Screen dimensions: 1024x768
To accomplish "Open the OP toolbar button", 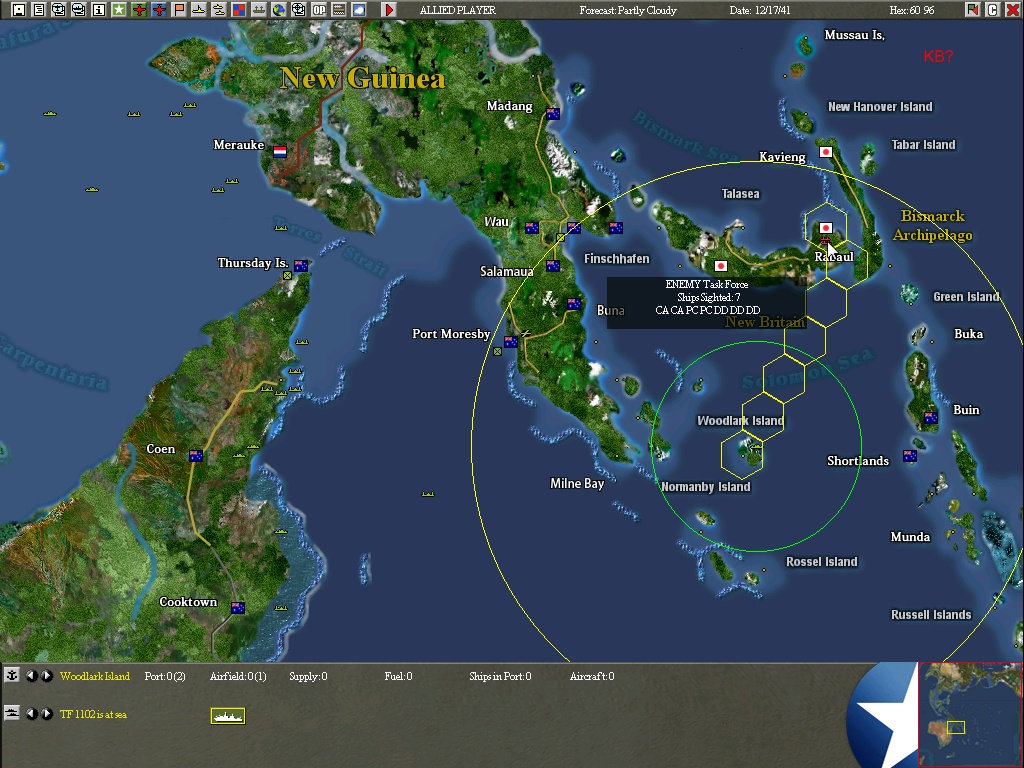I will point(319,10).
